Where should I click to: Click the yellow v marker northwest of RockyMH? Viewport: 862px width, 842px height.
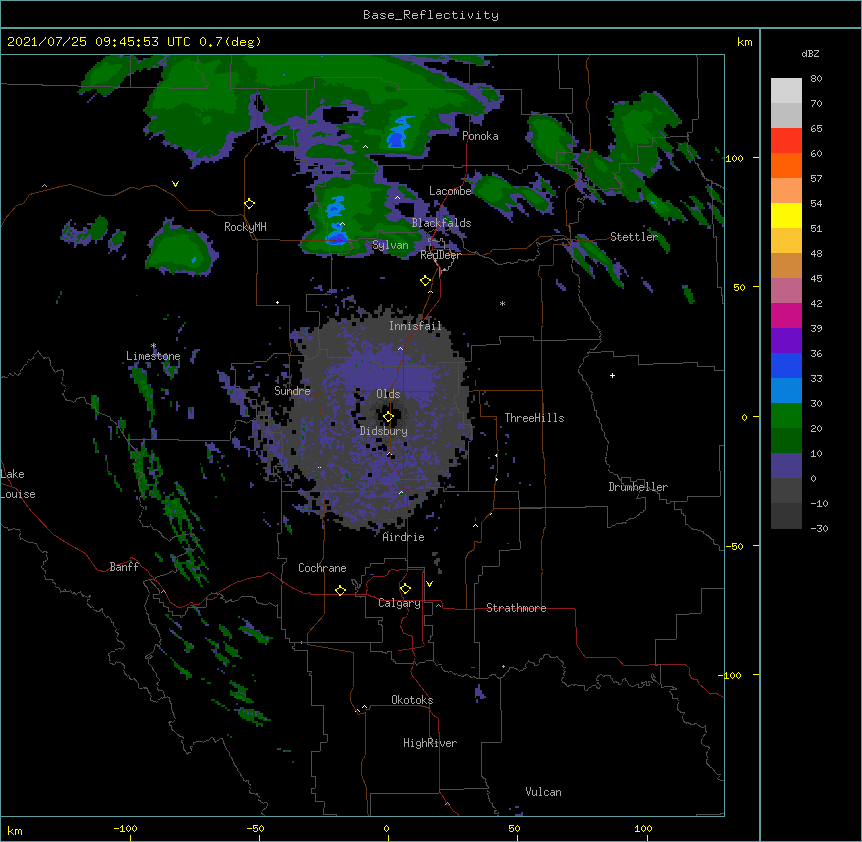pos(175,184)
